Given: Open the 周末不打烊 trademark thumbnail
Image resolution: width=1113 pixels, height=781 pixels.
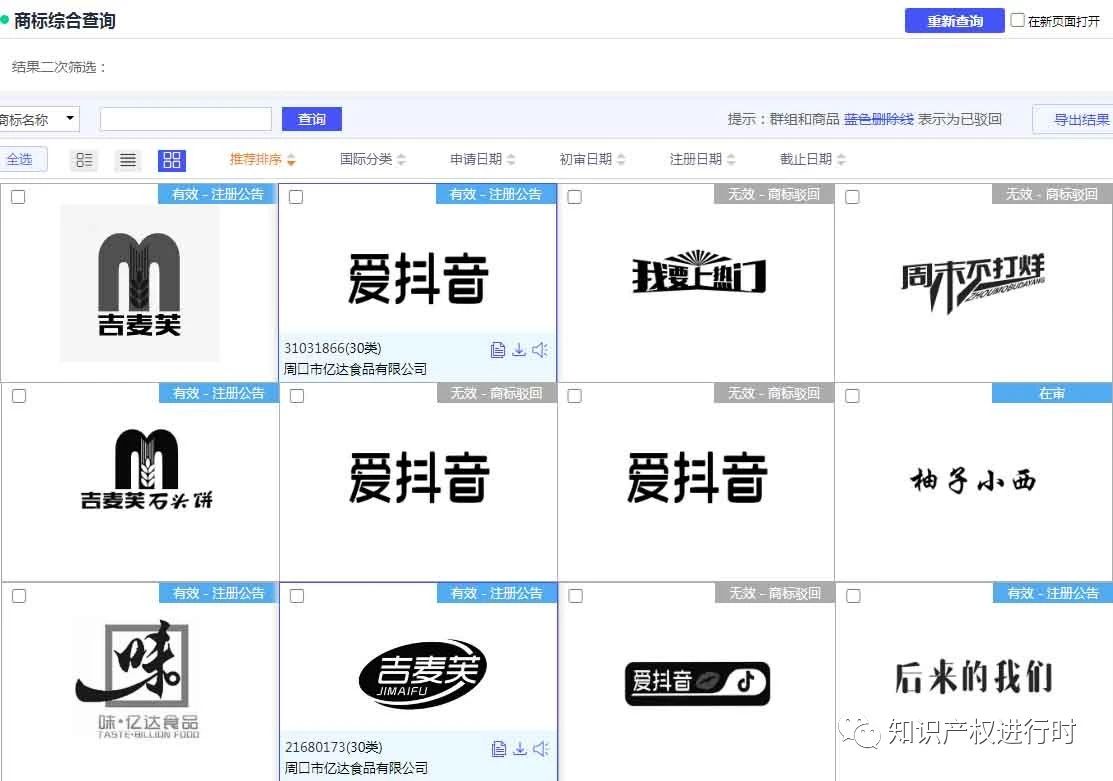Looking at the screenshot, I should [x=973, y=282].
